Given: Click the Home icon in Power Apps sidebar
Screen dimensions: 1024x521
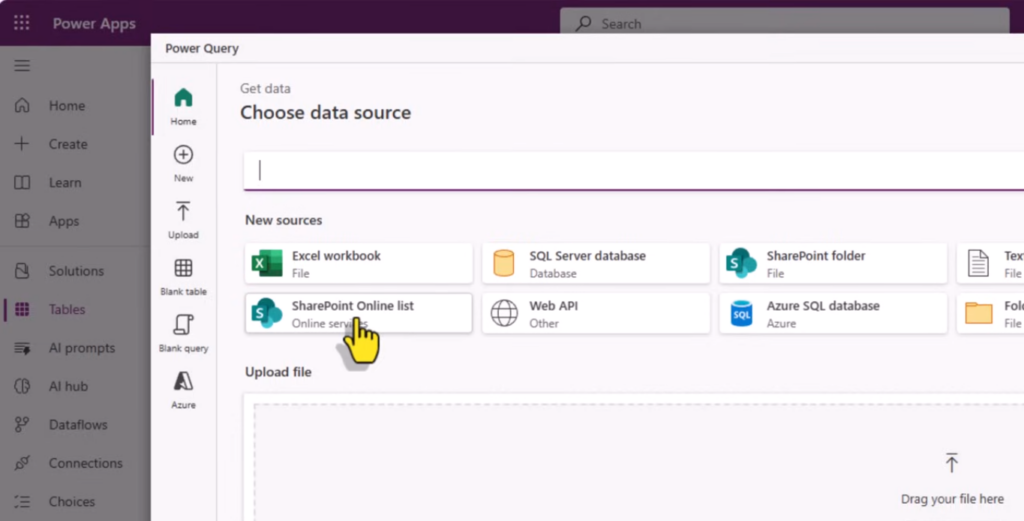Looking at the screenshot, I should pyautogui.click(x=22, y=105).
